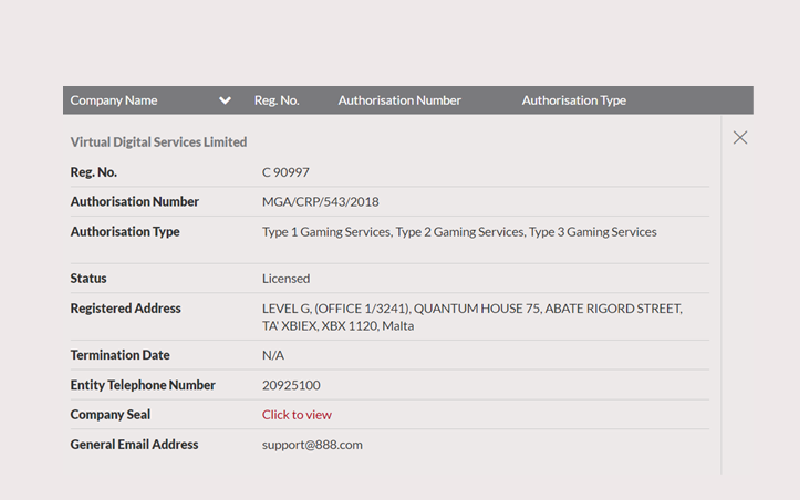Select authorisation number MGA/CRP/543/2018
800x500 pixels.
pos(320,202)
